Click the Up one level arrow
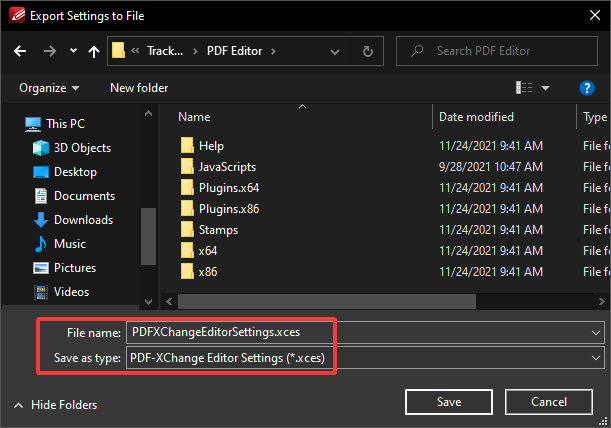 coord(93,50)
